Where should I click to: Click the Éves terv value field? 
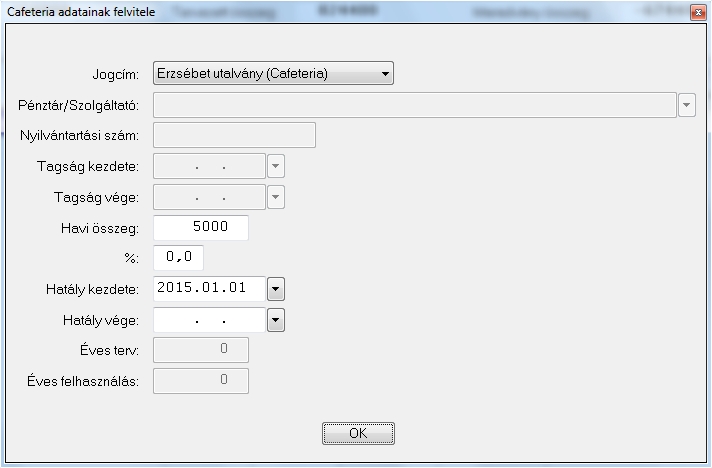(200, 350)
